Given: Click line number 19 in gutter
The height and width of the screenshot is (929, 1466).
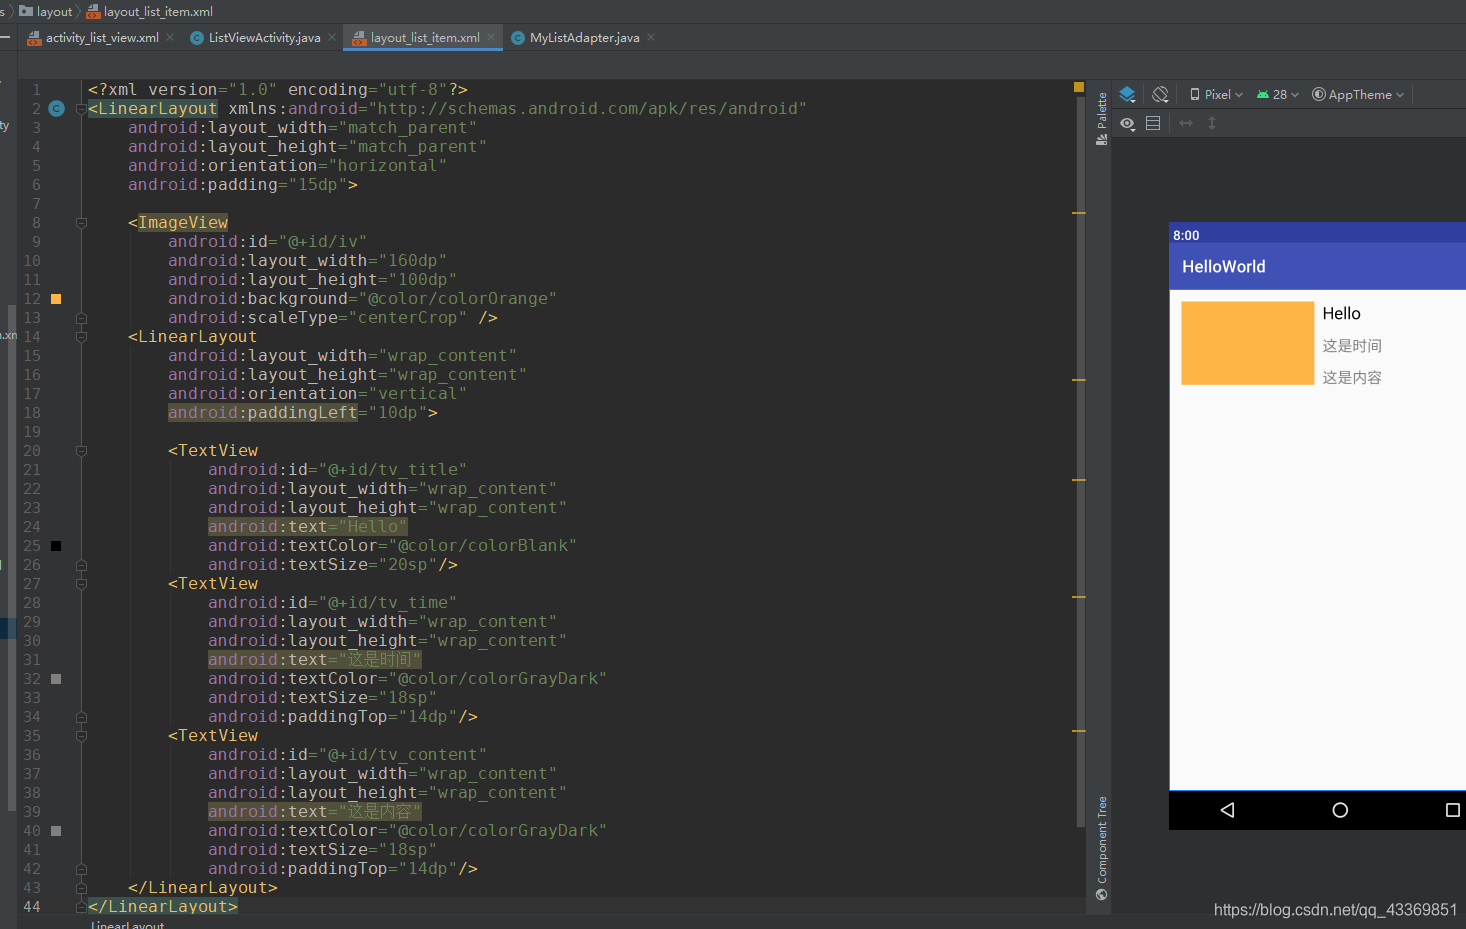Looking at the screenshot, I should tap(32, 432).
